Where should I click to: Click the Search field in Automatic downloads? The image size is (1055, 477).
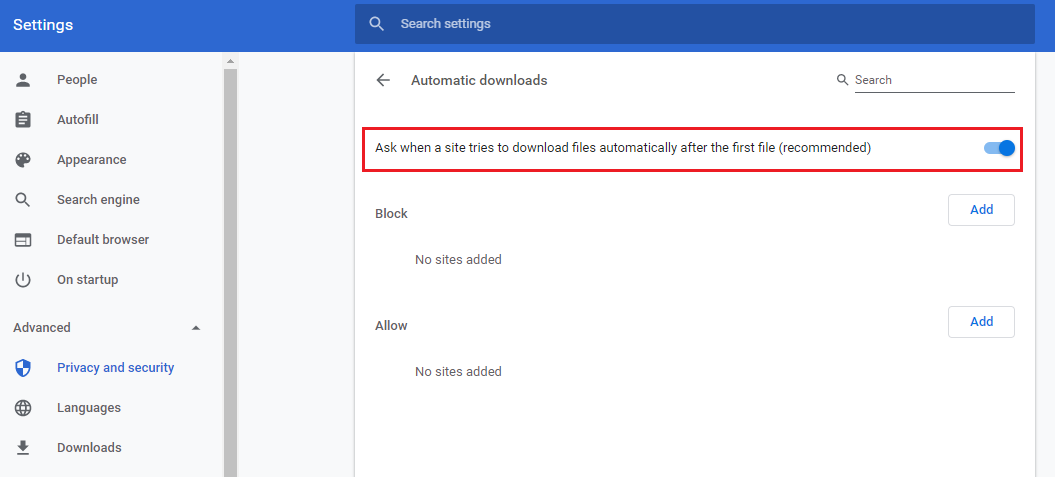click(x=933, y=80)
